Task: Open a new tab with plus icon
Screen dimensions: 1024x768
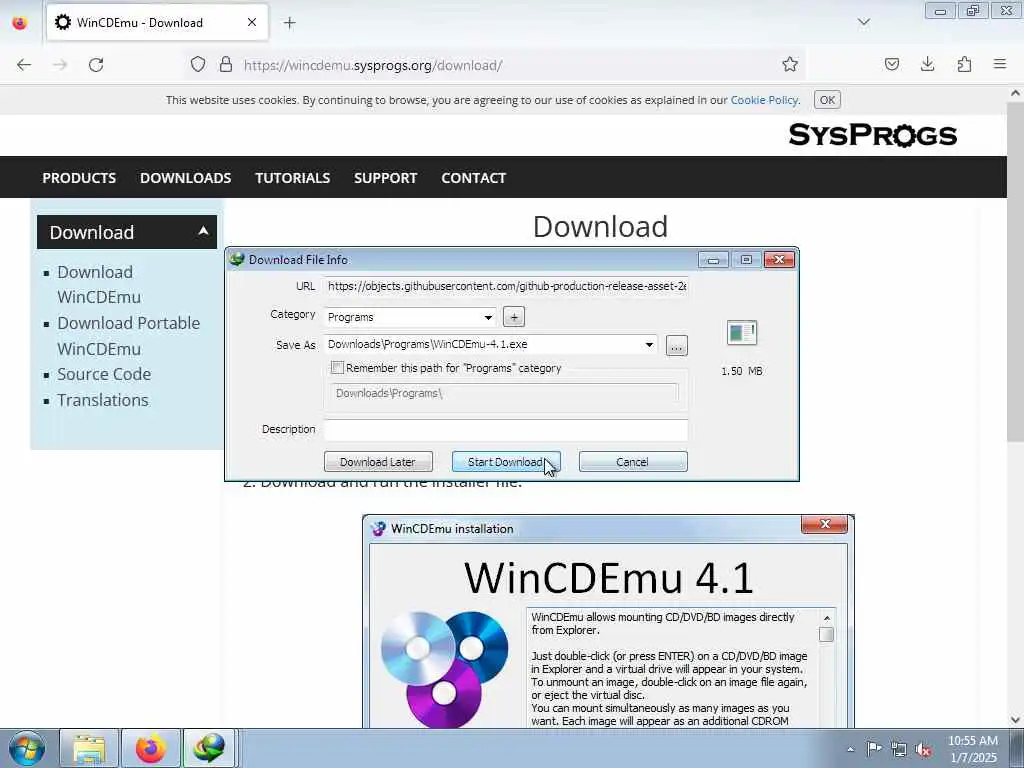Action: [289, 23]
